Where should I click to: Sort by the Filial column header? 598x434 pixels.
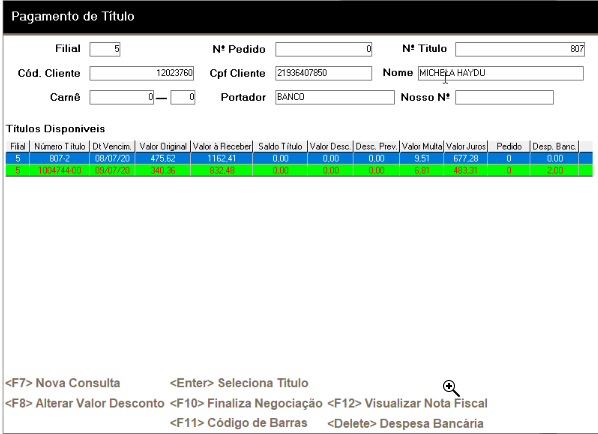pos(18,146)
